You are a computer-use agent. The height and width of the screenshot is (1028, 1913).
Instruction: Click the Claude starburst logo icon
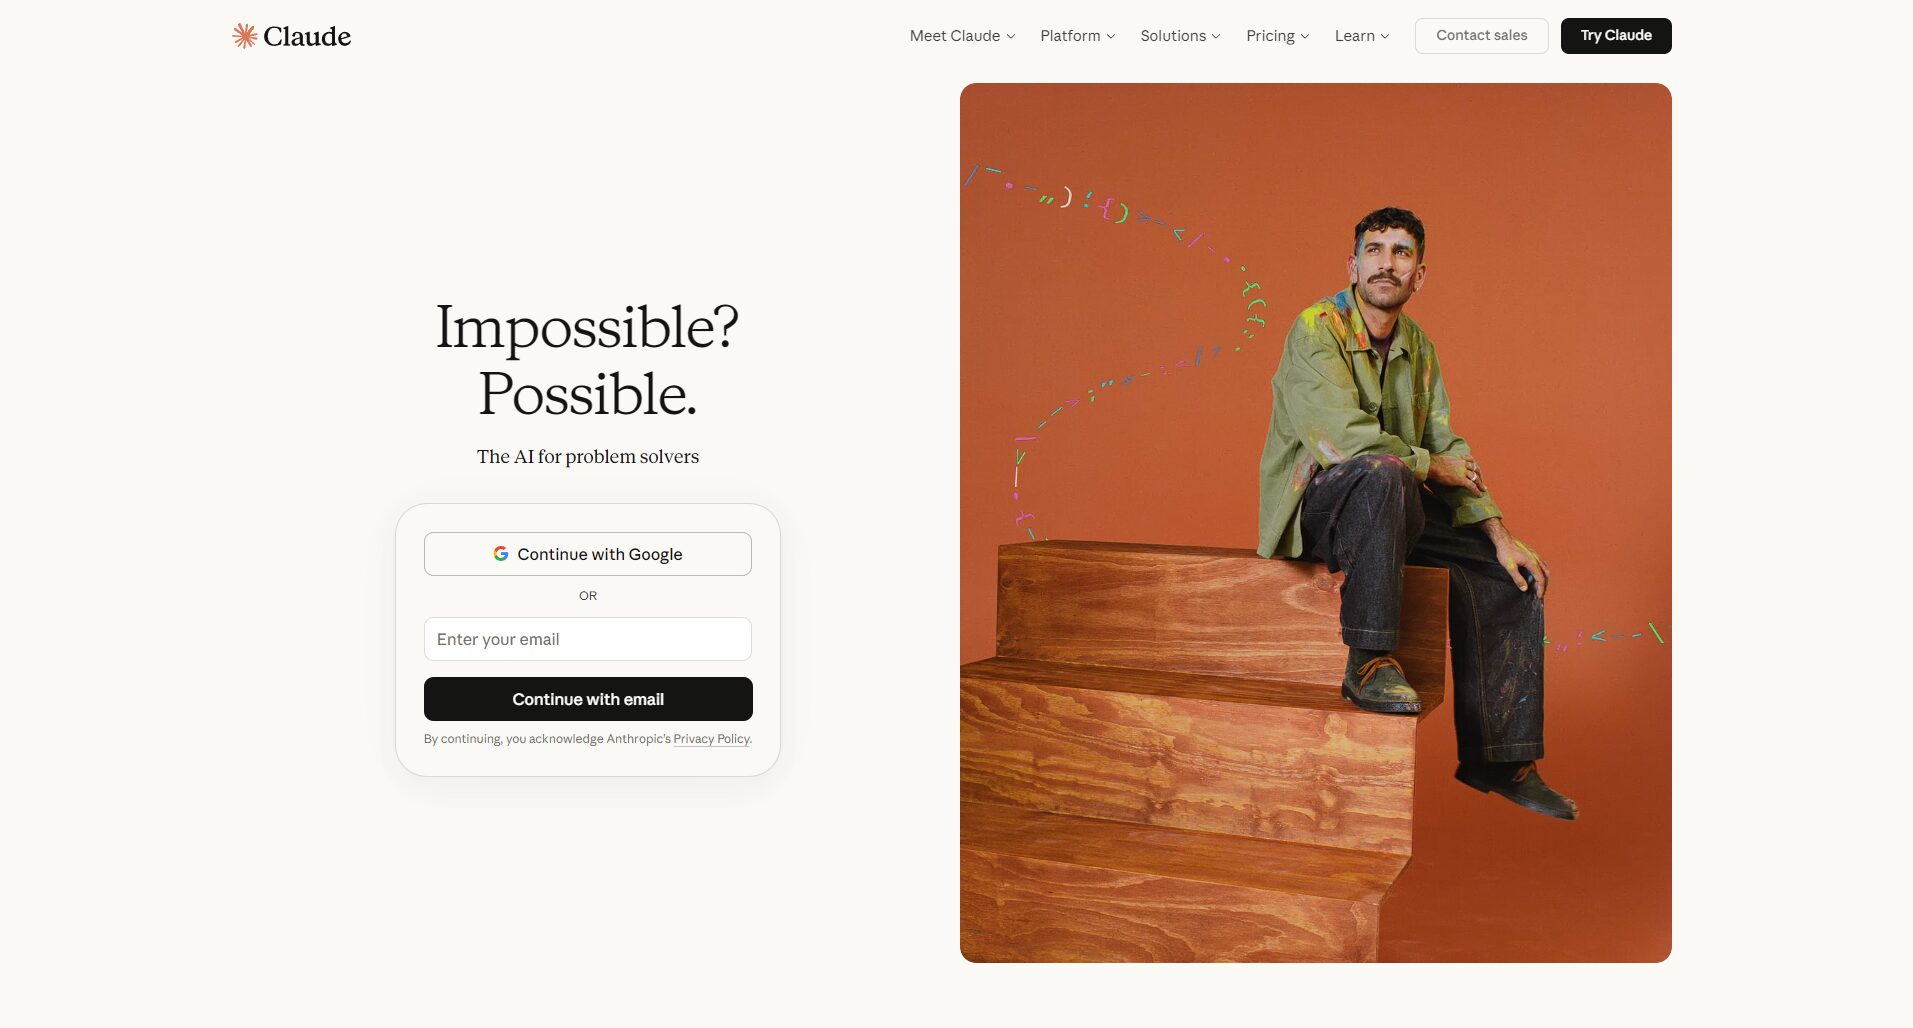click(x=244, y=36)
